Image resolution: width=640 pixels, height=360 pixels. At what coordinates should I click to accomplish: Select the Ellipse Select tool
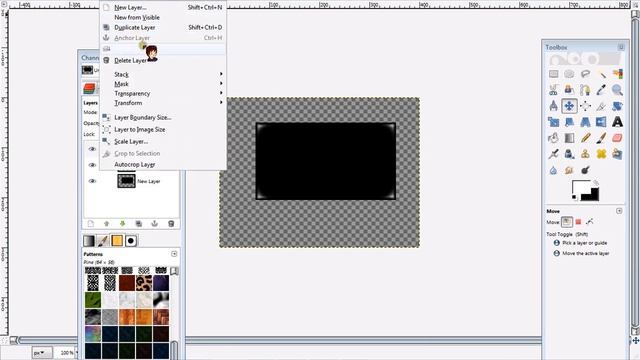[x=569, y=74]
